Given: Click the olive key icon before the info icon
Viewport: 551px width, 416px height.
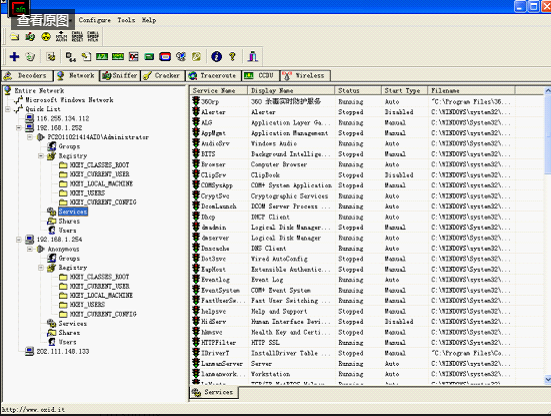Looking at the screenshot, I should click(x=196, y=57).
